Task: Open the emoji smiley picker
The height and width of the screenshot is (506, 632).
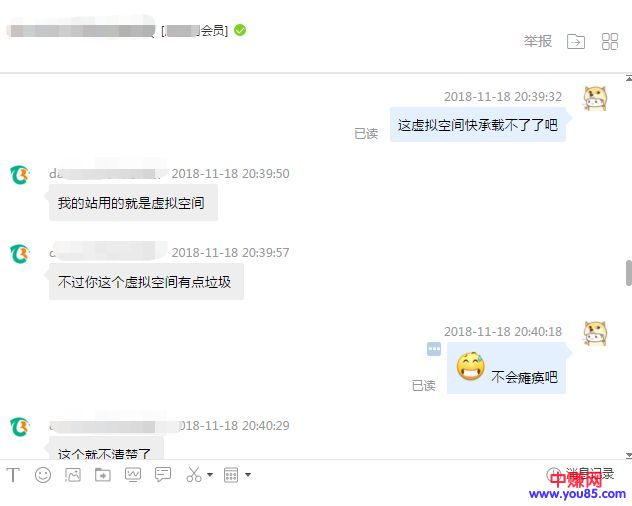Action: coord(43,475)
